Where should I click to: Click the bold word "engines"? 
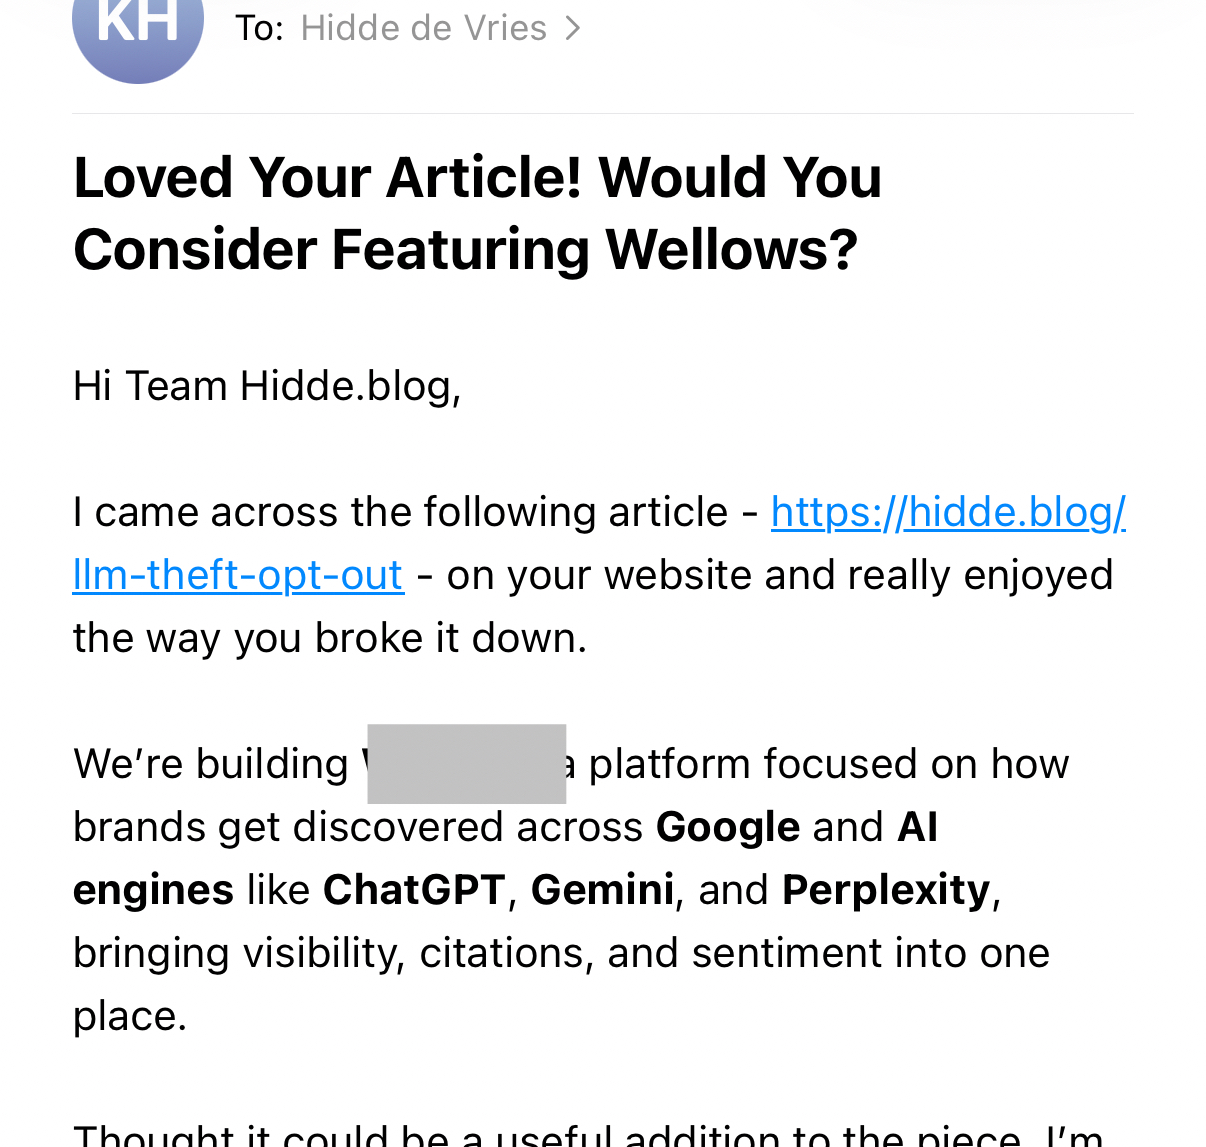[x=153, y=890]
